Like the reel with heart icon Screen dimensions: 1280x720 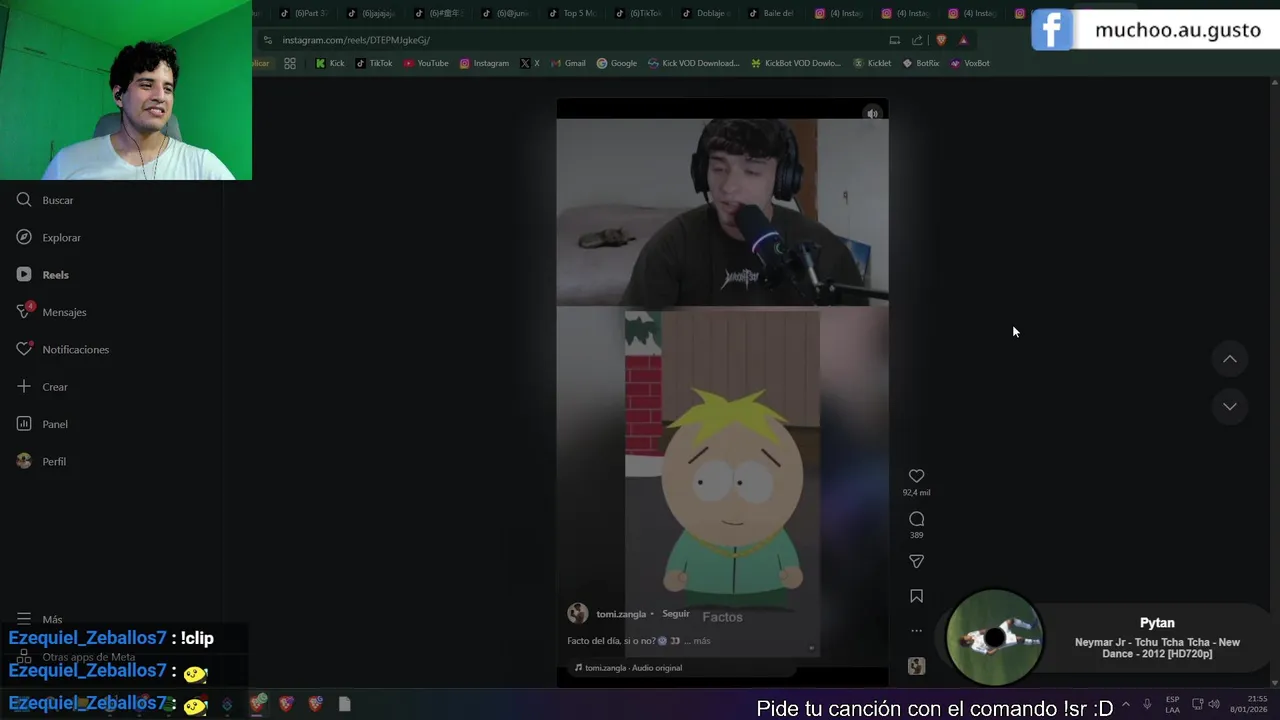916,476
